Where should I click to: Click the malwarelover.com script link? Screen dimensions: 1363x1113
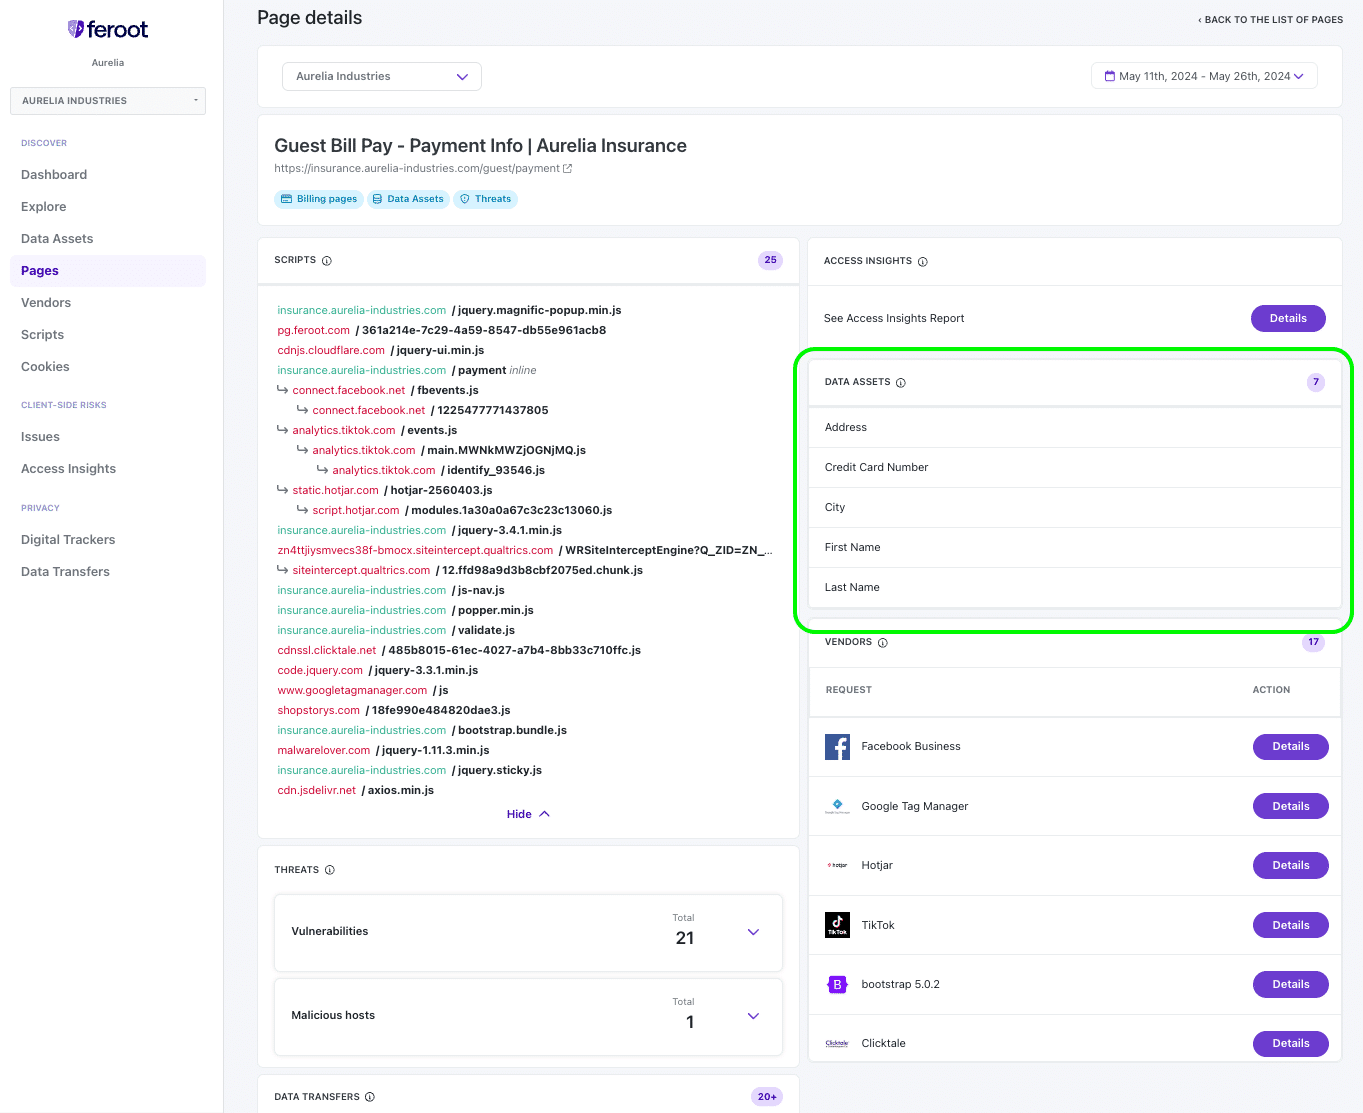pos(324,750)
